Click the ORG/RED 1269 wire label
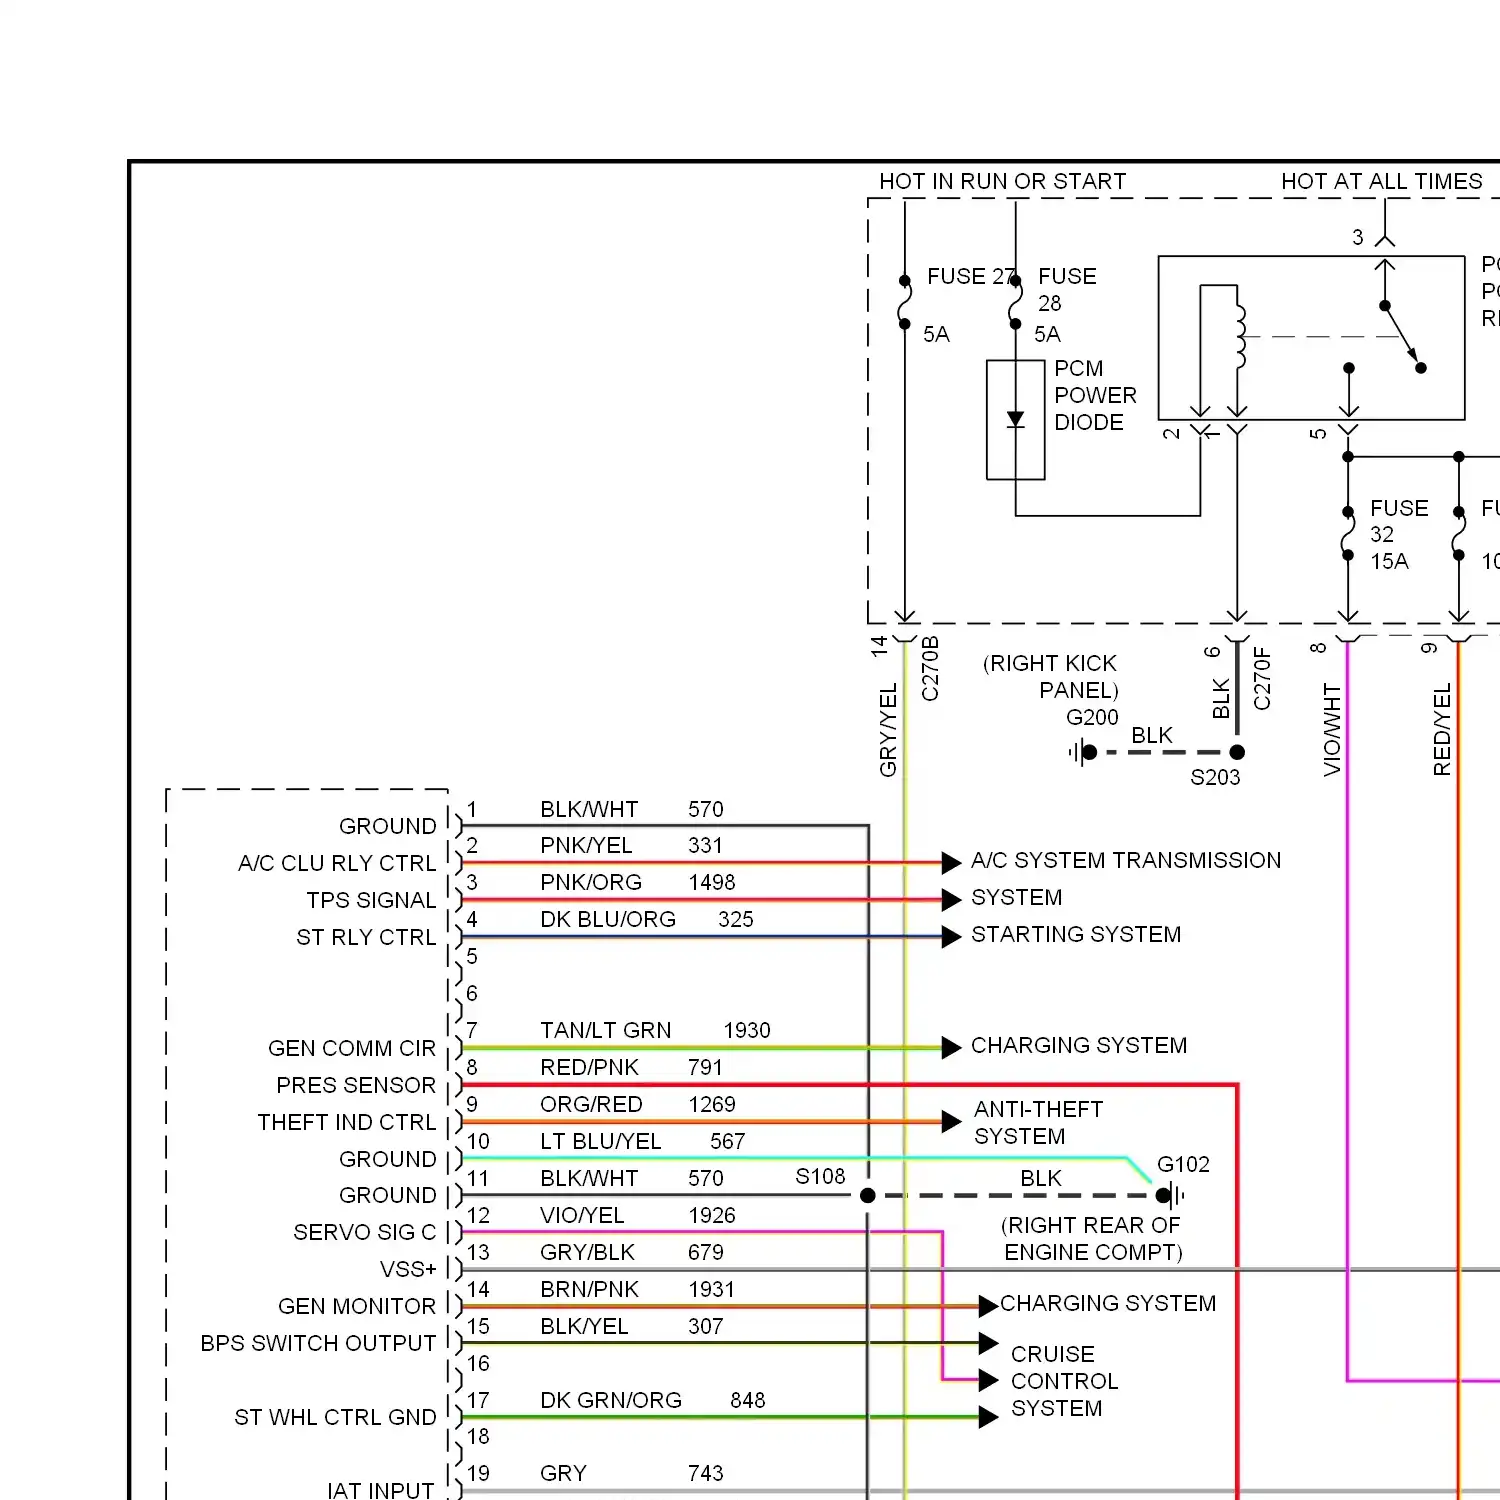 pos(637,1104)
